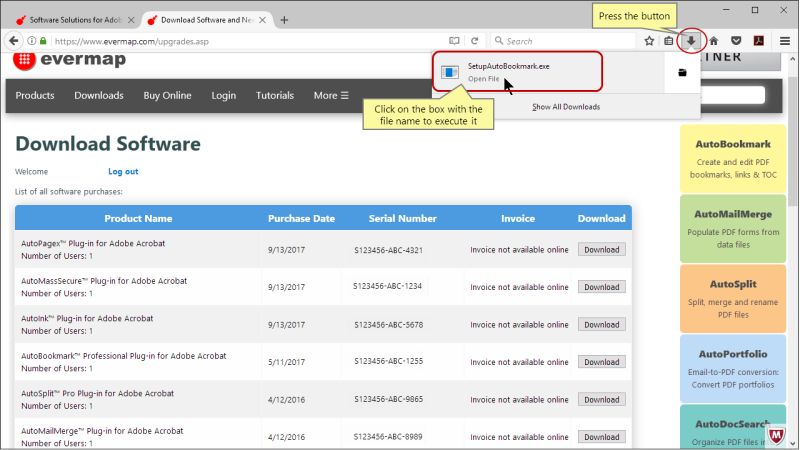Screen dimensions: 800x450
Task: Open the AutoPortfolio product card
Action: coord(733,368)
